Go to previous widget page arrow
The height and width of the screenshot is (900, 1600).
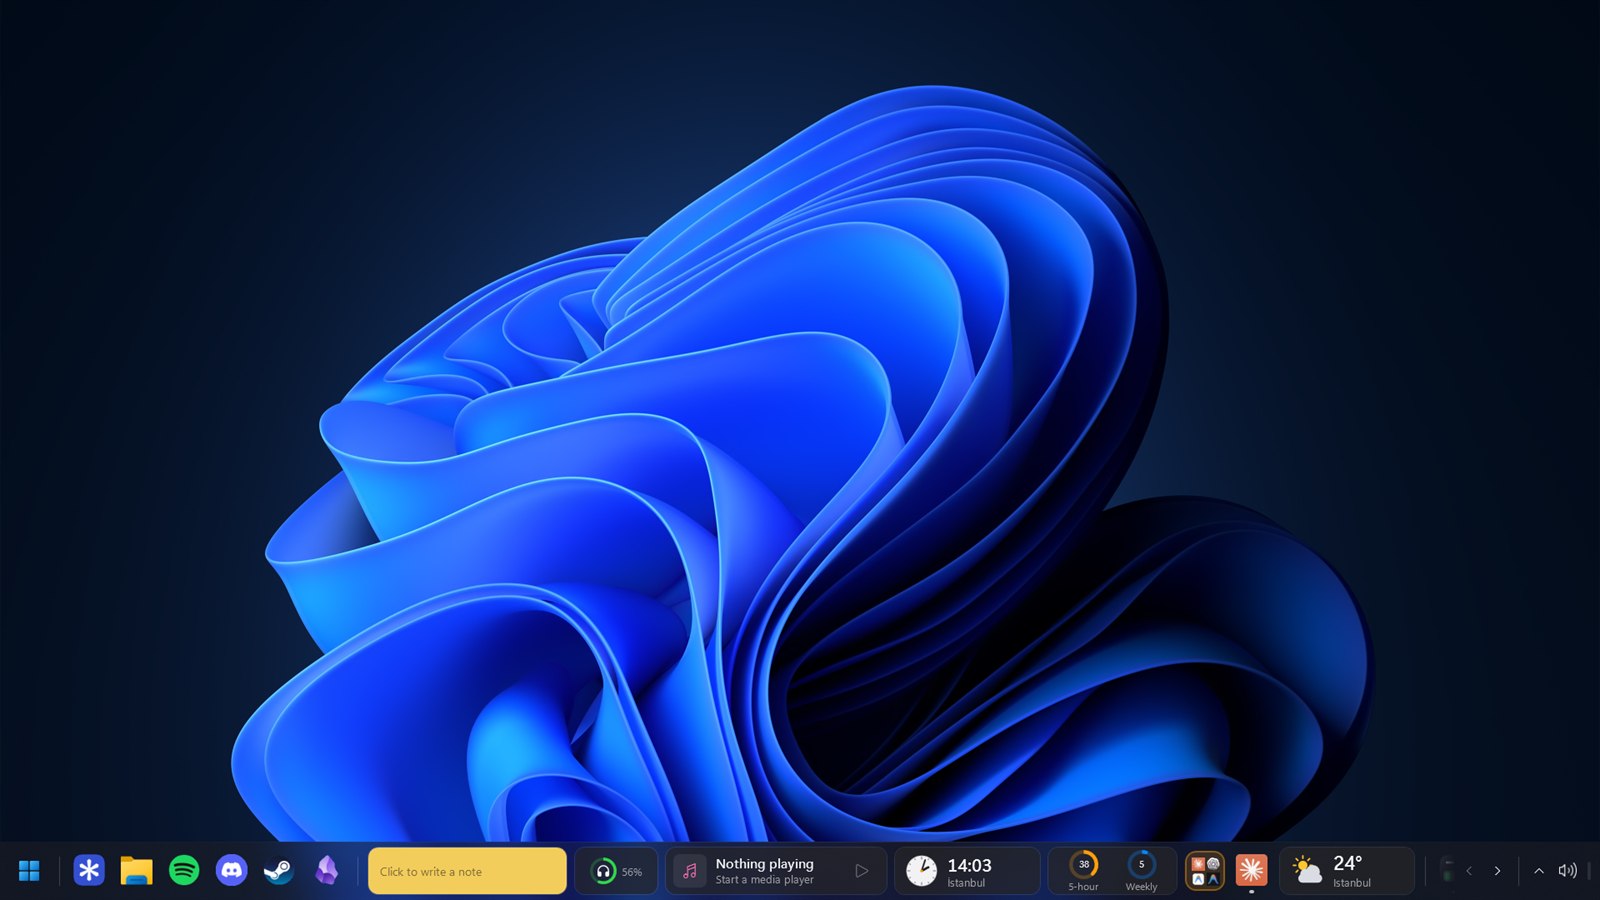[x=1469, y=871]
